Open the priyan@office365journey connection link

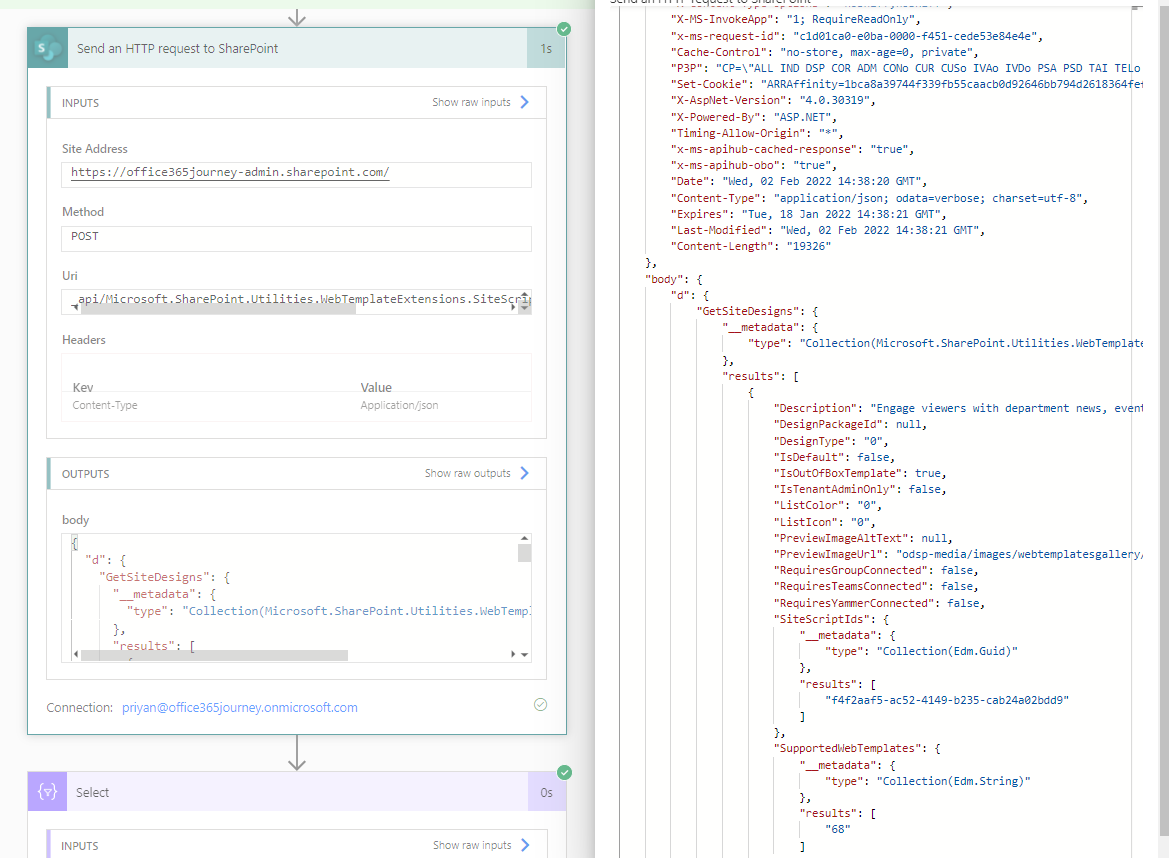(x=239, y=707)
